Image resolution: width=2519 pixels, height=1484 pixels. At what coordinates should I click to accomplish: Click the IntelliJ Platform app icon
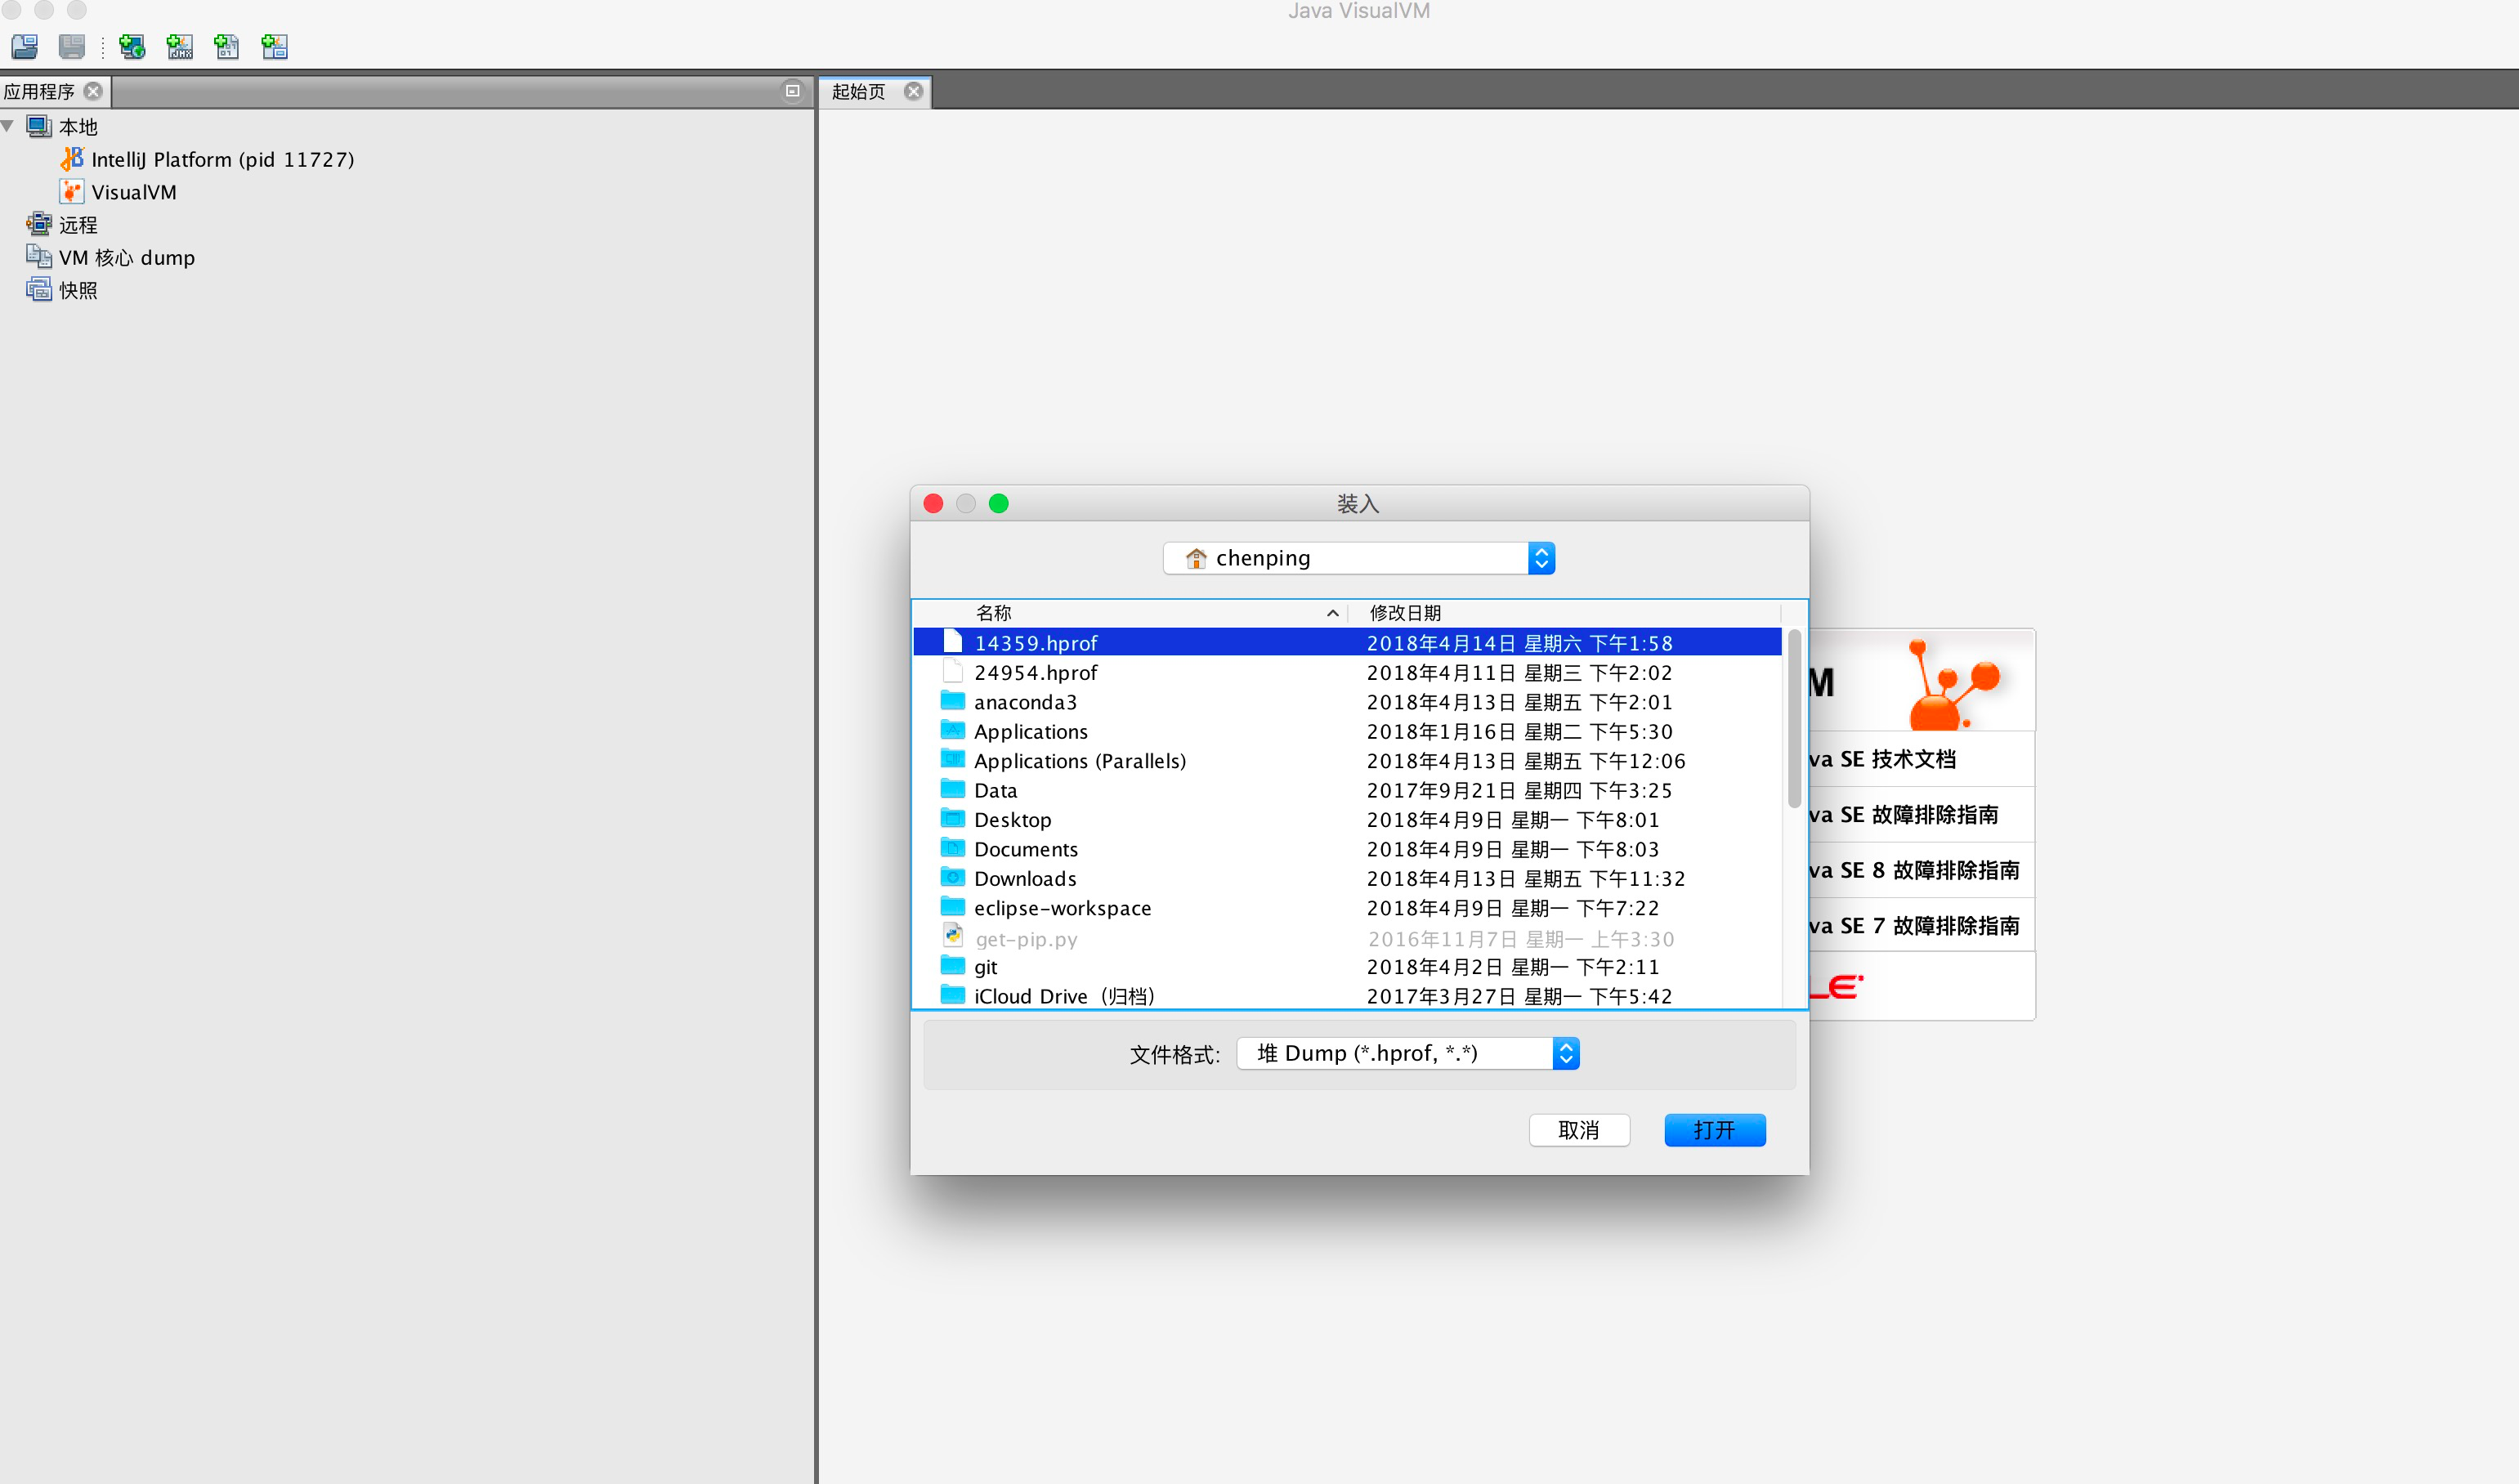point(72,159)
